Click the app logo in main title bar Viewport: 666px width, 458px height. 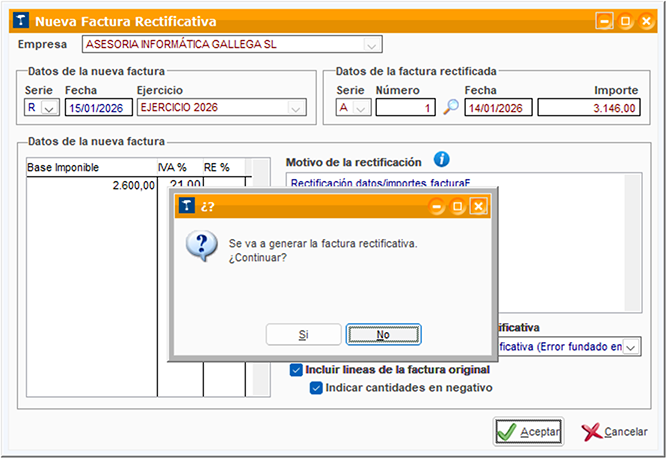point(21,20)
